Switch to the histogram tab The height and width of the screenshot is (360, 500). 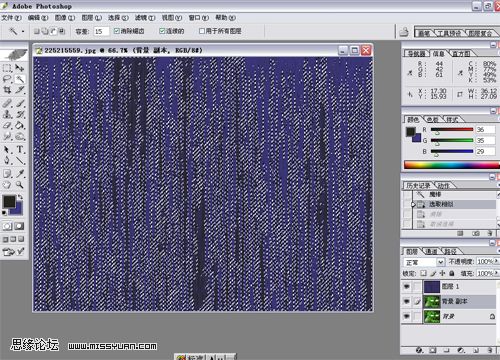461,53
